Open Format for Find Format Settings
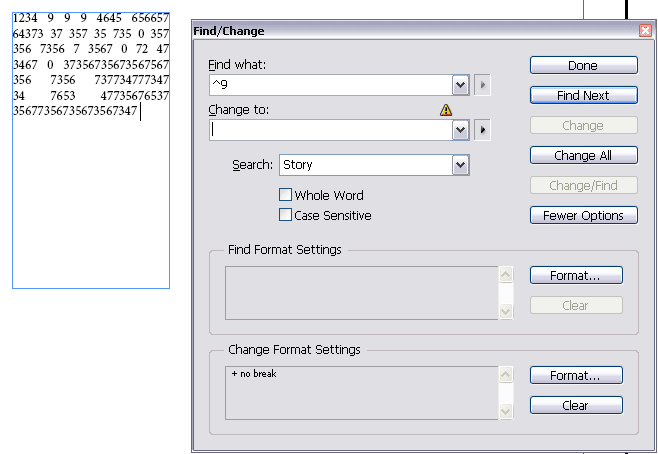This screenshot has width=658, height=454. 576,275
